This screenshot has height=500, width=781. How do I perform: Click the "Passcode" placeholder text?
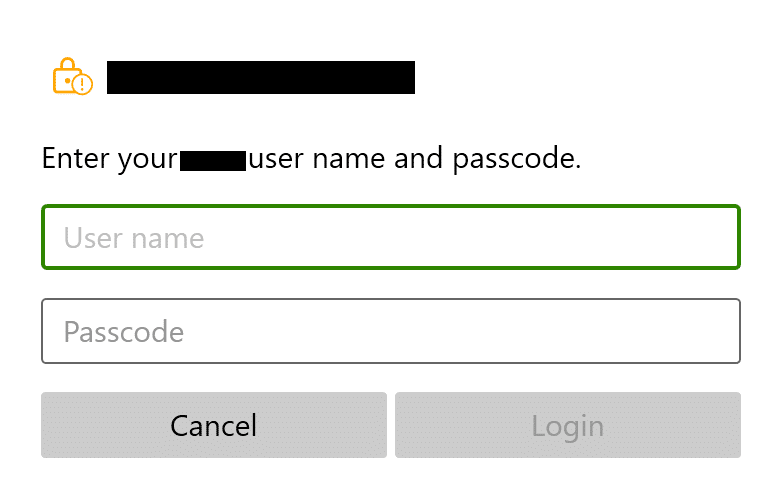[x=124, y=331]
